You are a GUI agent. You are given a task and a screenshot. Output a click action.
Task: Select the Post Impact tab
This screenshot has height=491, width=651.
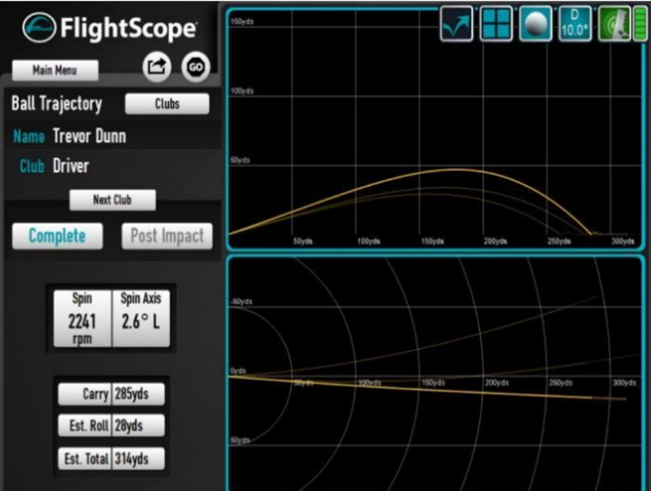167,236
